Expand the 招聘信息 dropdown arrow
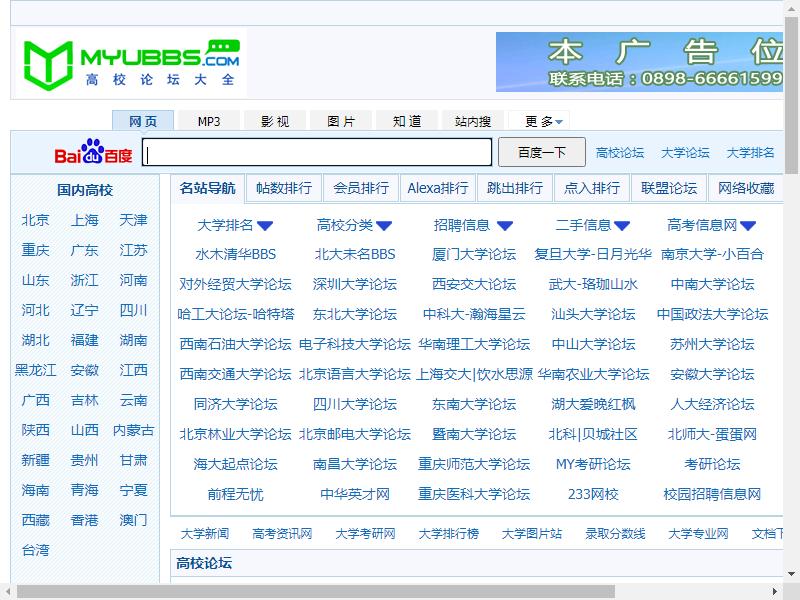 [x=505, y=226]
